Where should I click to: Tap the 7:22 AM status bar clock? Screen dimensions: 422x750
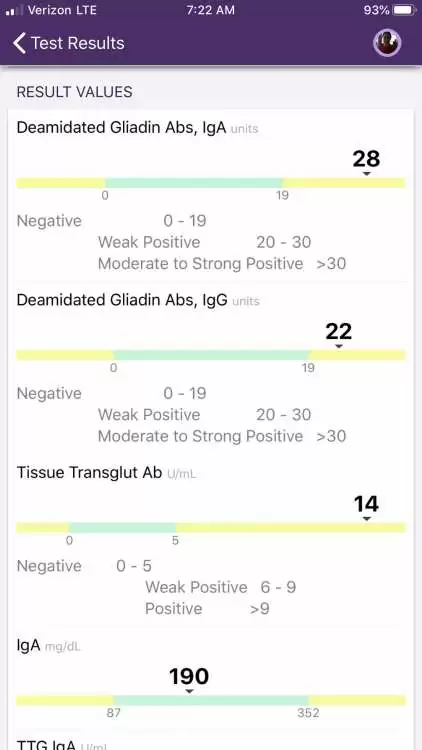pos(211,10)
